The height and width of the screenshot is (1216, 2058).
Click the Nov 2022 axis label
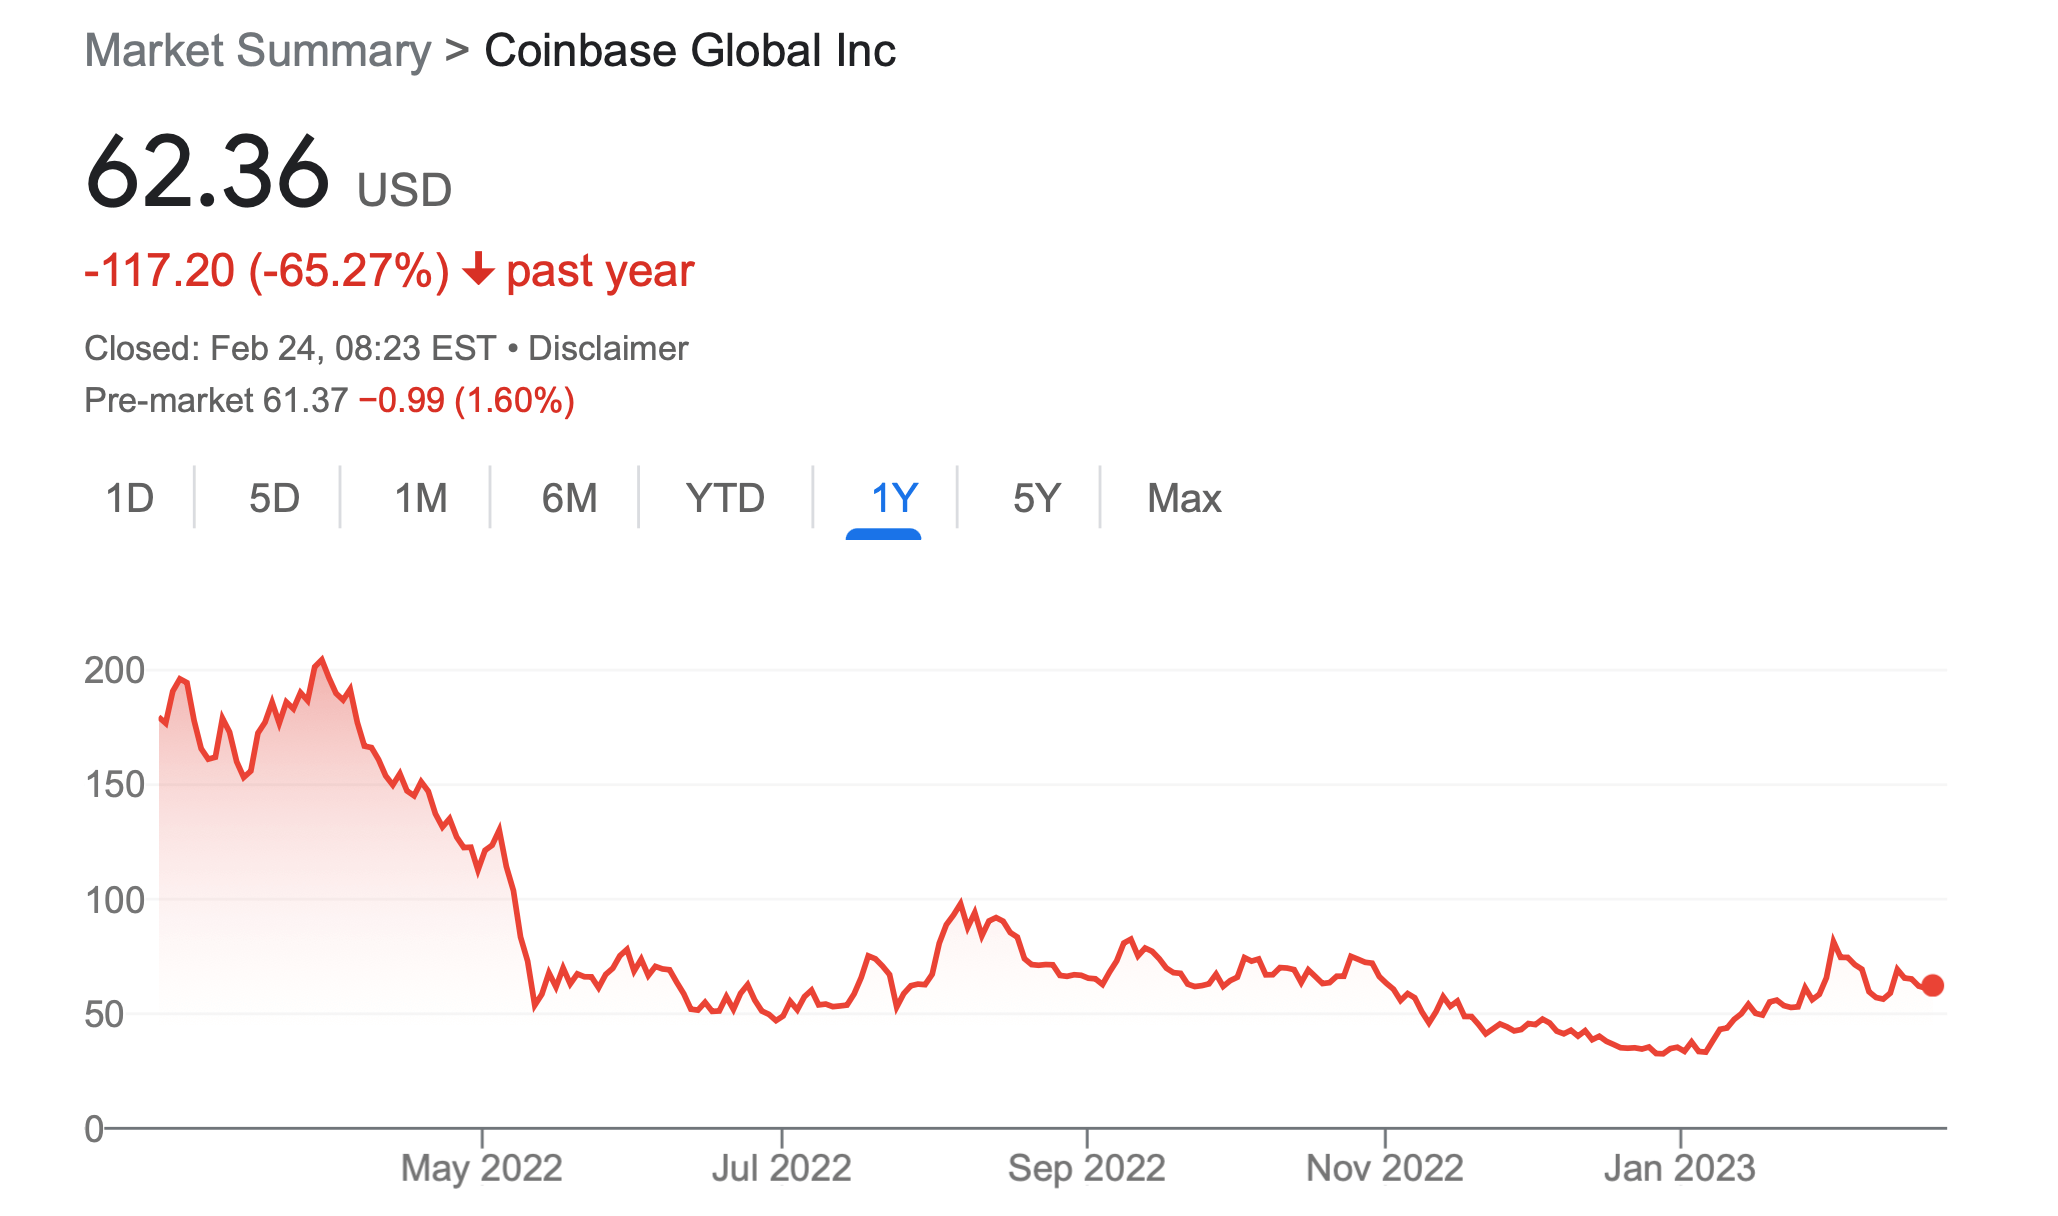point(1385,1168)
